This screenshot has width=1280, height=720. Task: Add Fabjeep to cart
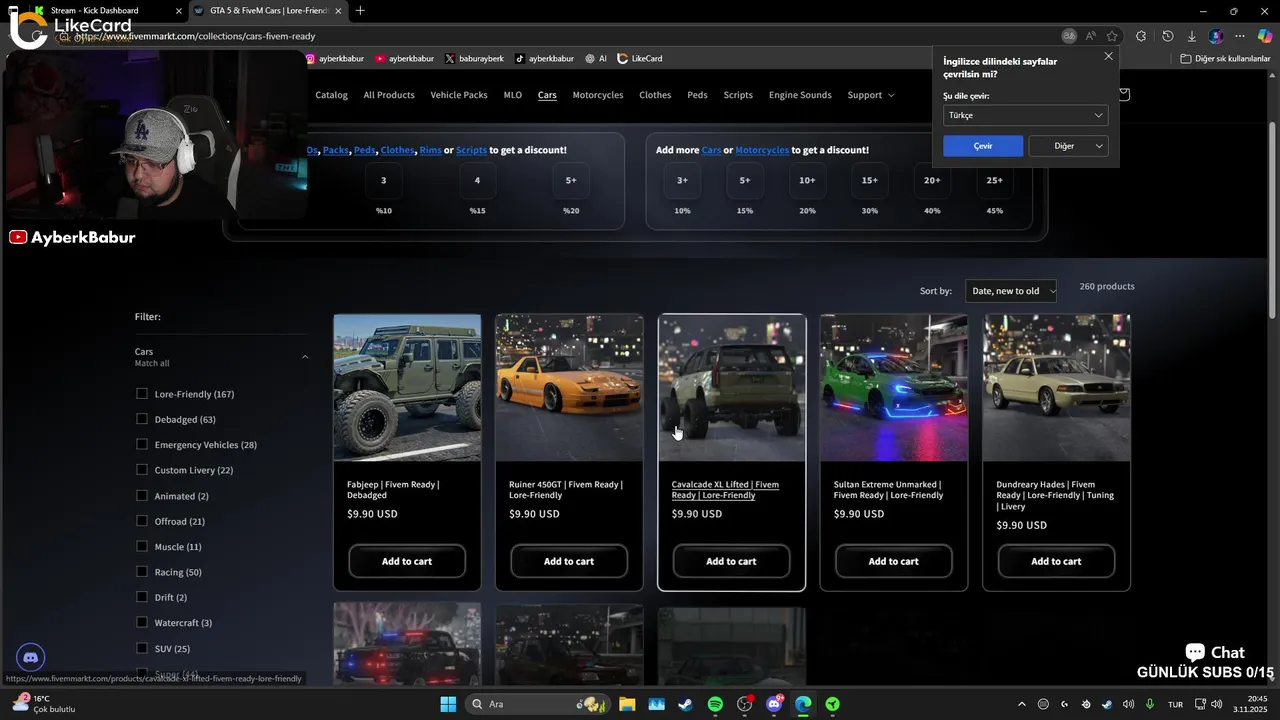407,561
